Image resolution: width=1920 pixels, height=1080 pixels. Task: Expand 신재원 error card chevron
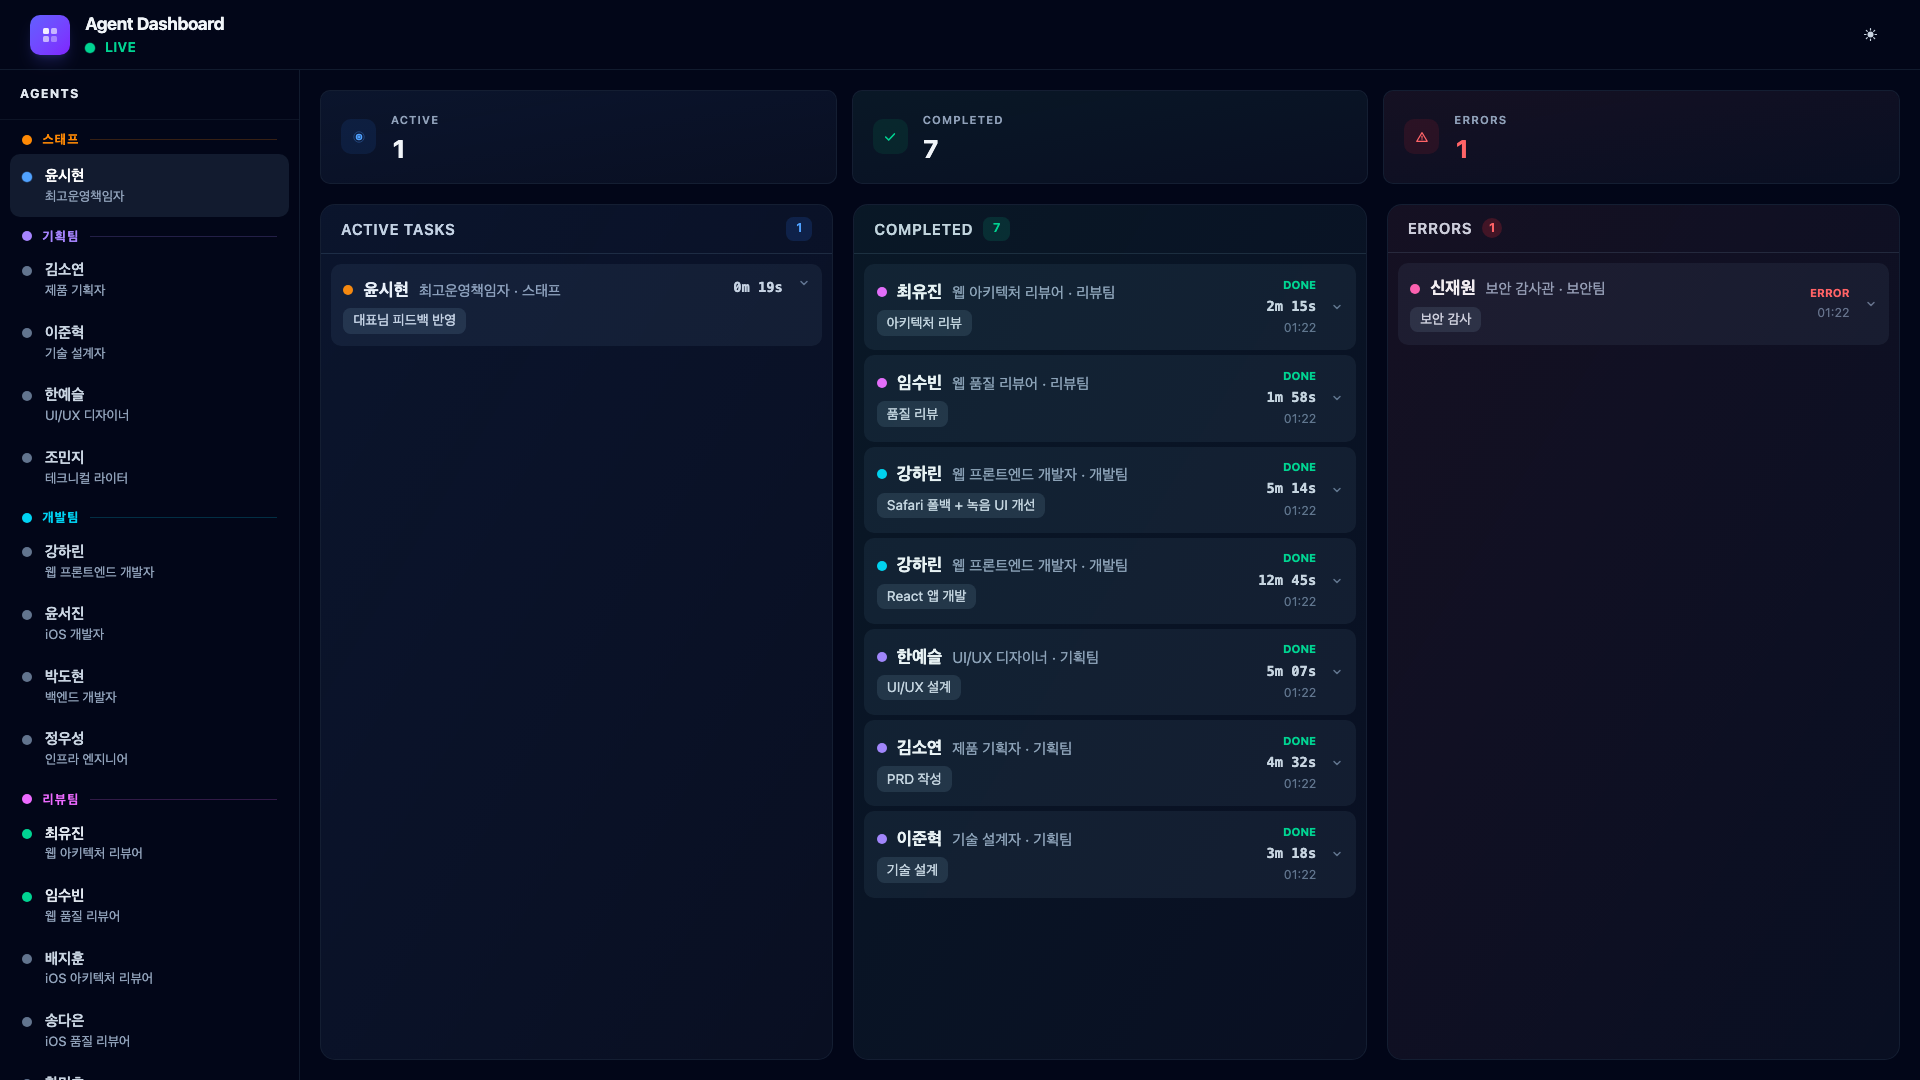pos(1870,303)
